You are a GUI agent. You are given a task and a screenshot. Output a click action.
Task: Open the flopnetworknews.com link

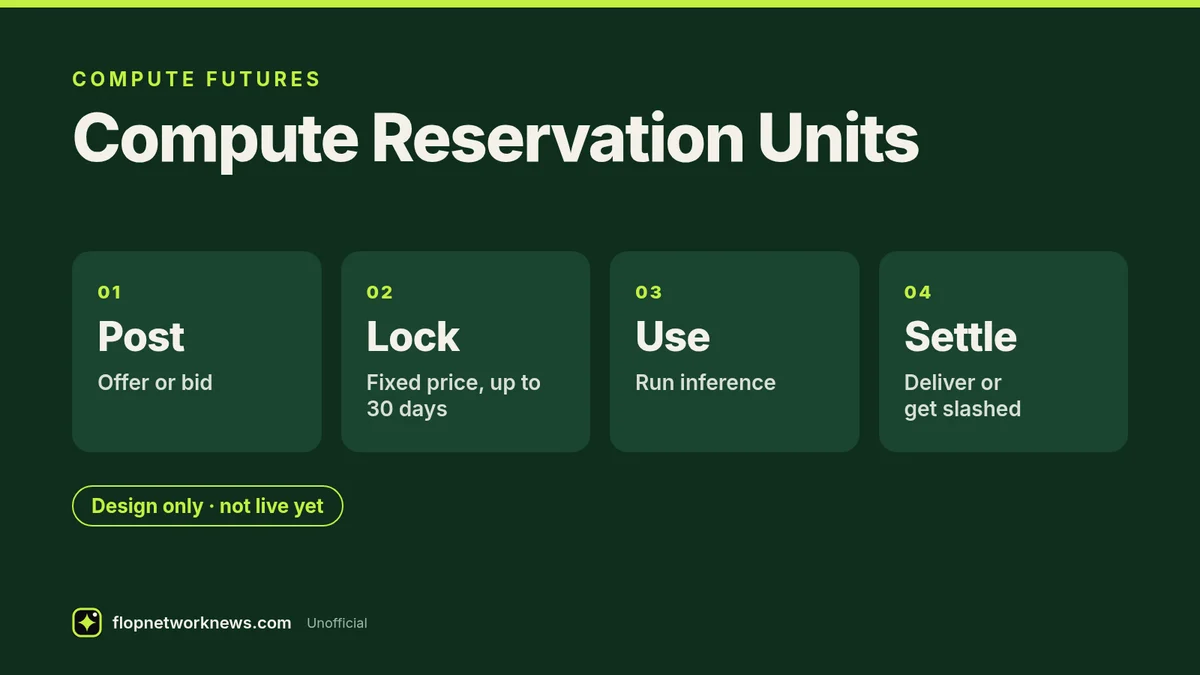tap(203, 623)
